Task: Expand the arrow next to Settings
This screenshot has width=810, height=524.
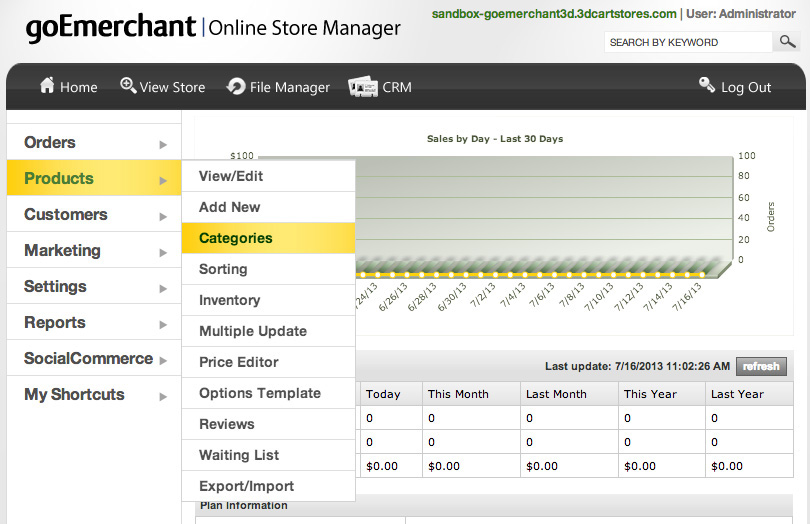Action: tap(163, 288)
